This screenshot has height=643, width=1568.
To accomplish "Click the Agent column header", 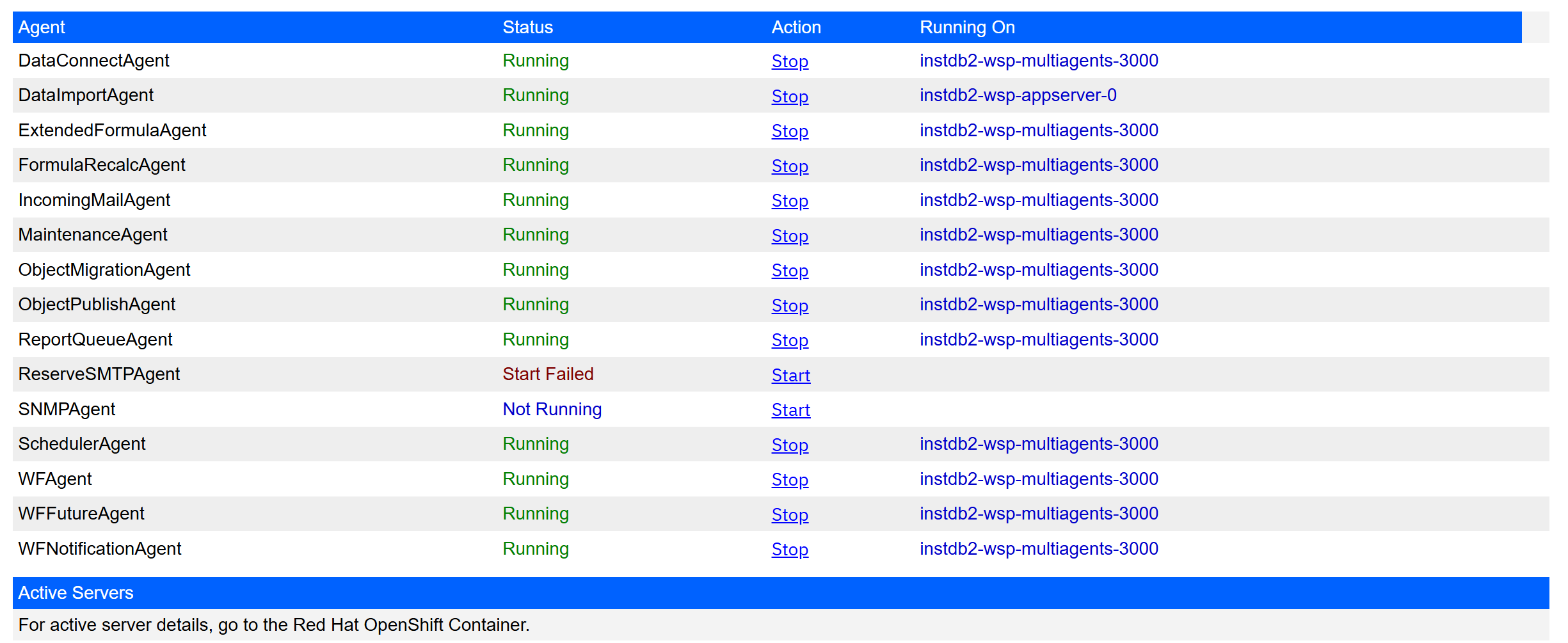I will tap(42, 27).
